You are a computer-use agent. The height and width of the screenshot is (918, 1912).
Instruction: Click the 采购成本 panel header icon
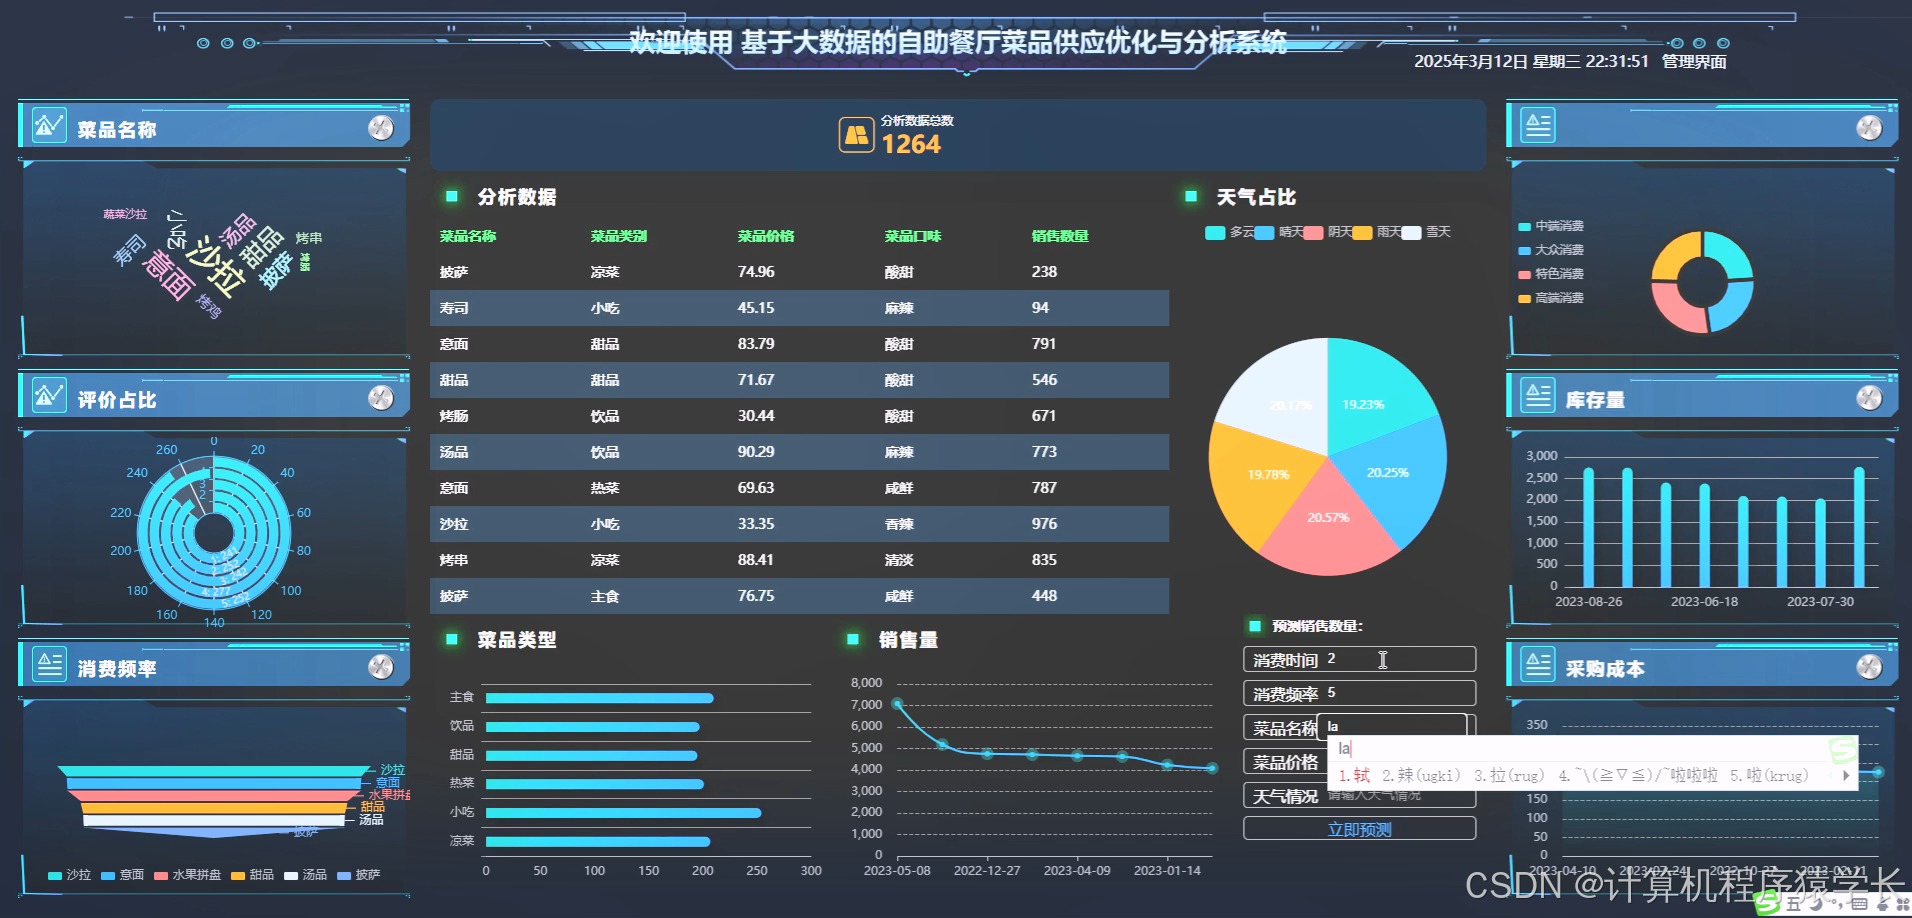coord(1538,664)
